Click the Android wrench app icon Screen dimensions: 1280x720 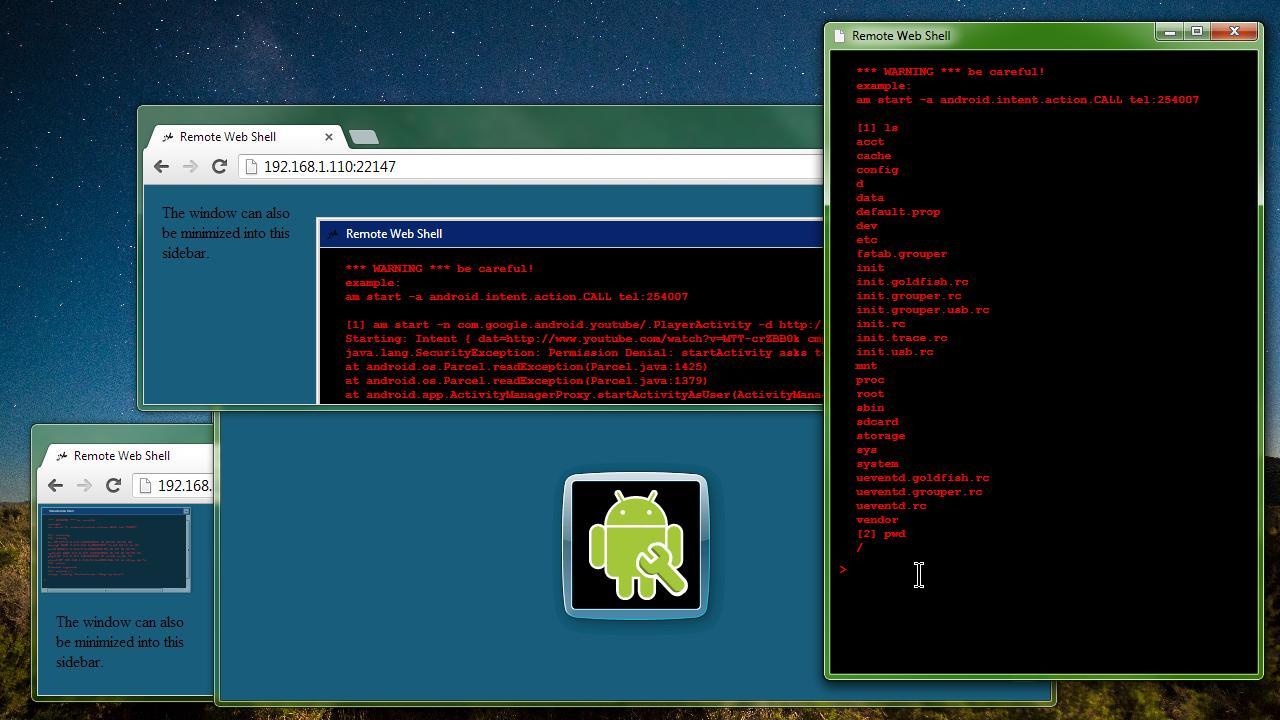(x=636, y=546)
